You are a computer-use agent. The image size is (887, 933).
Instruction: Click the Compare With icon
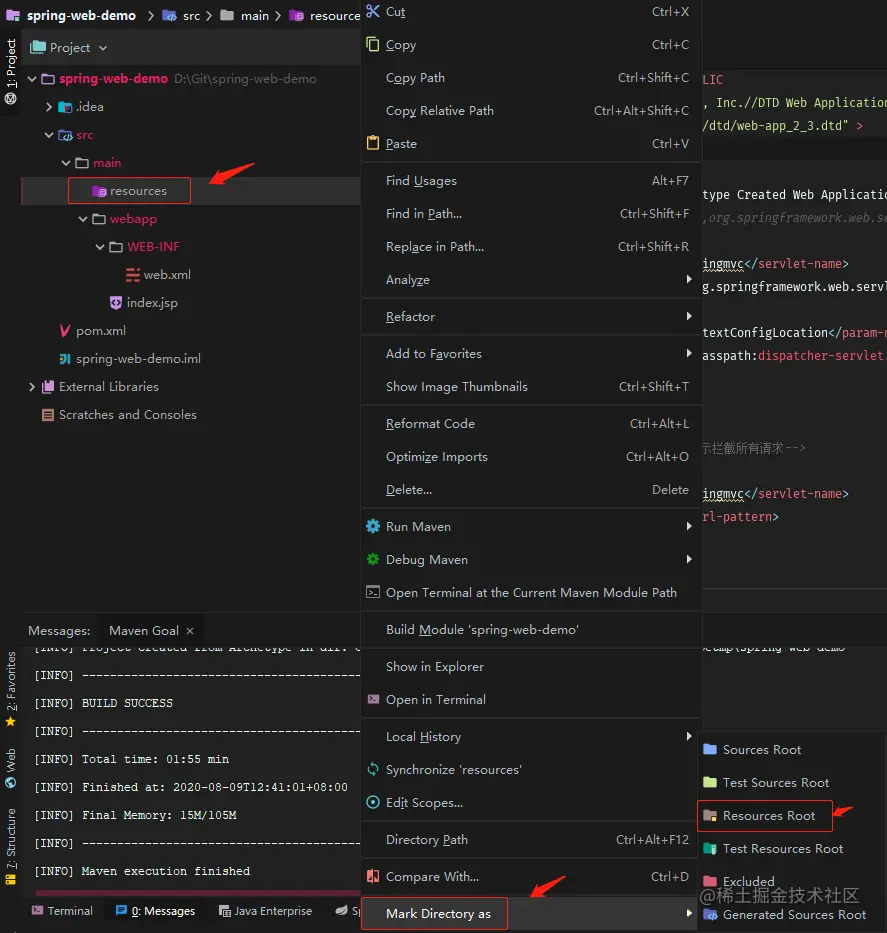point(373,876)
